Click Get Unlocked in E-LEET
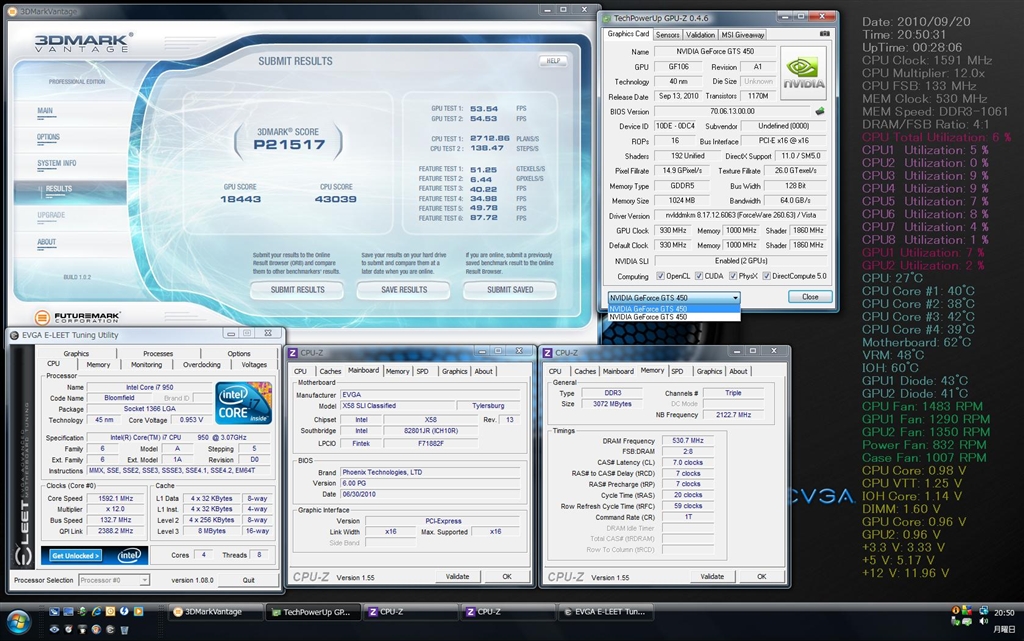 [76, 555]
